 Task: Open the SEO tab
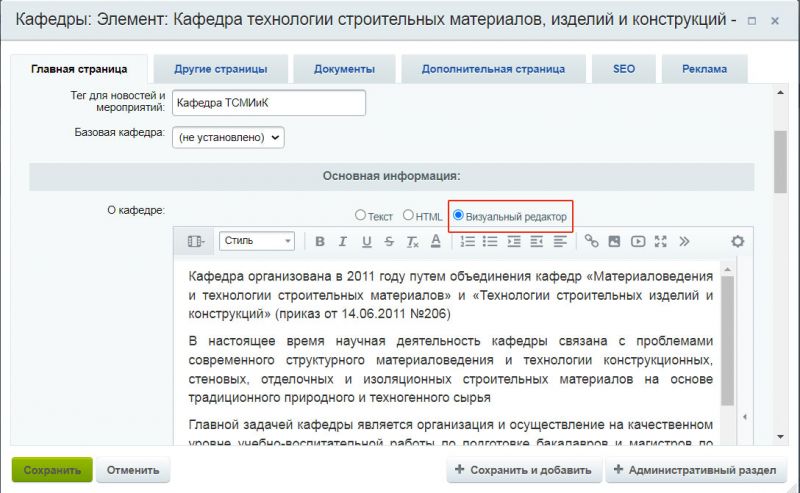tap(624, 69)
